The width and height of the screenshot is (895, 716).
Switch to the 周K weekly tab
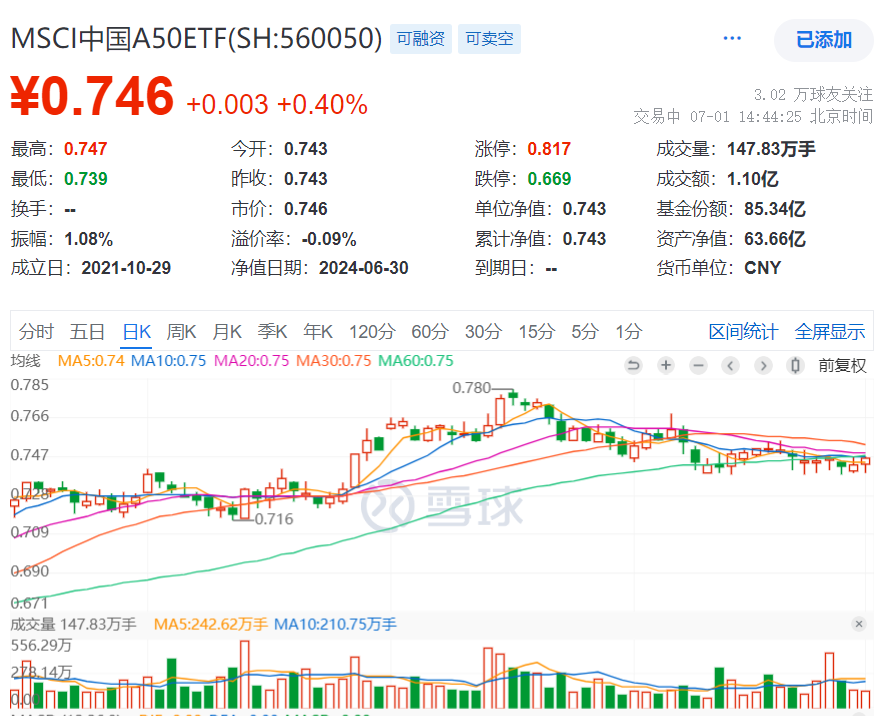pyautogui.click(x=181, y=332)
